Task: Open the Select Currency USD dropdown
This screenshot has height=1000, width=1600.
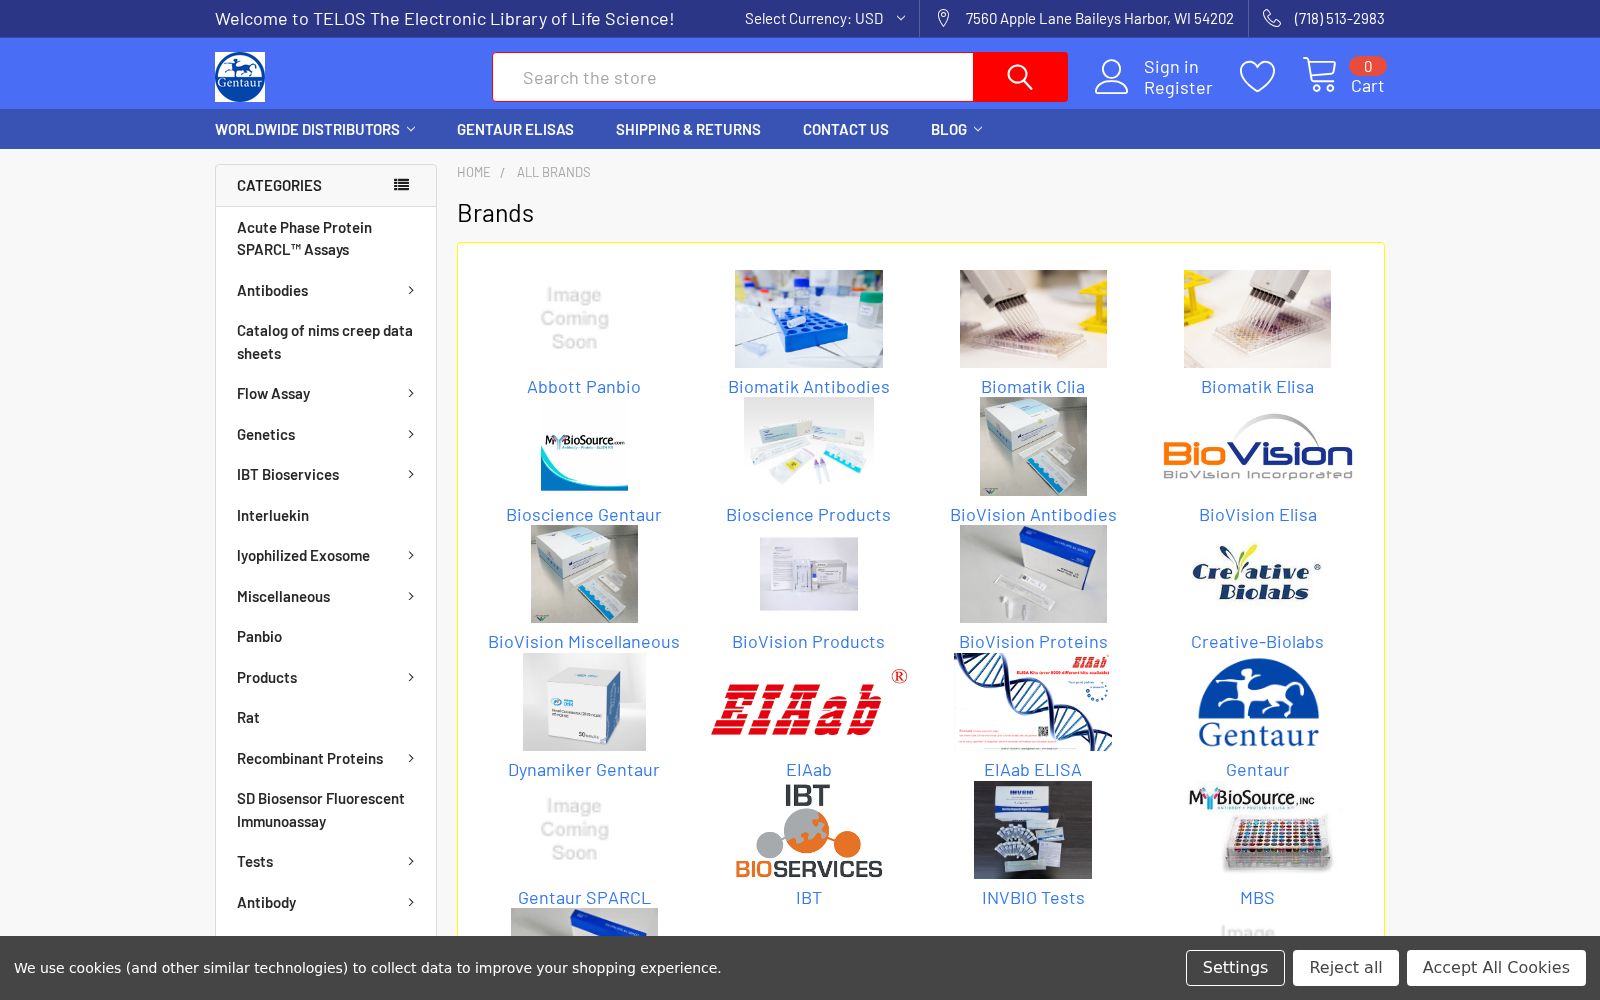Action: coord(825,19)
